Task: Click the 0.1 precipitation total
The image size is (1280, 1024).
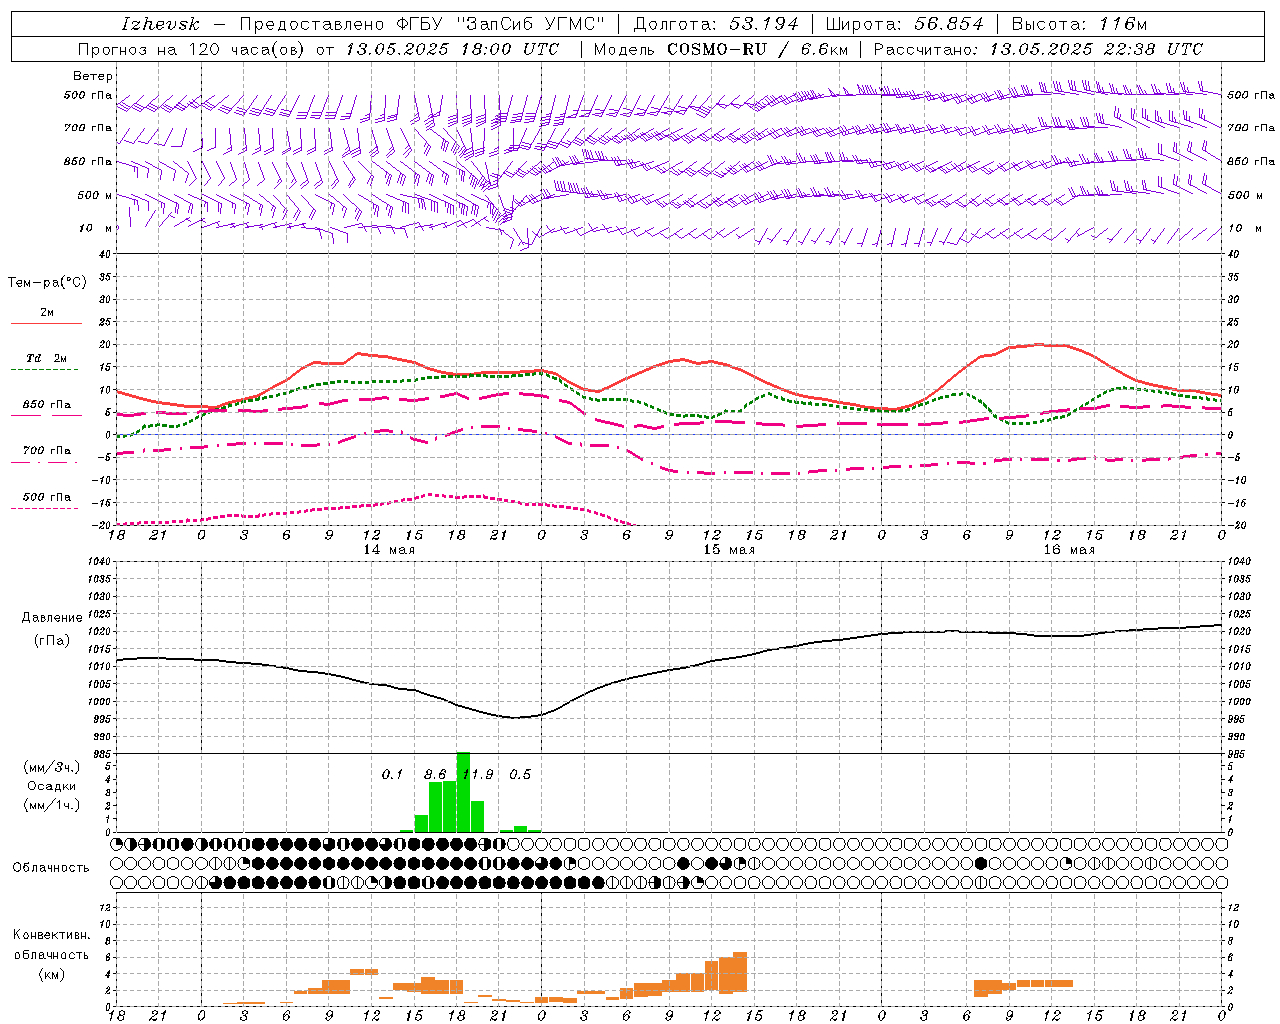Action: click(x=392, y=774)
